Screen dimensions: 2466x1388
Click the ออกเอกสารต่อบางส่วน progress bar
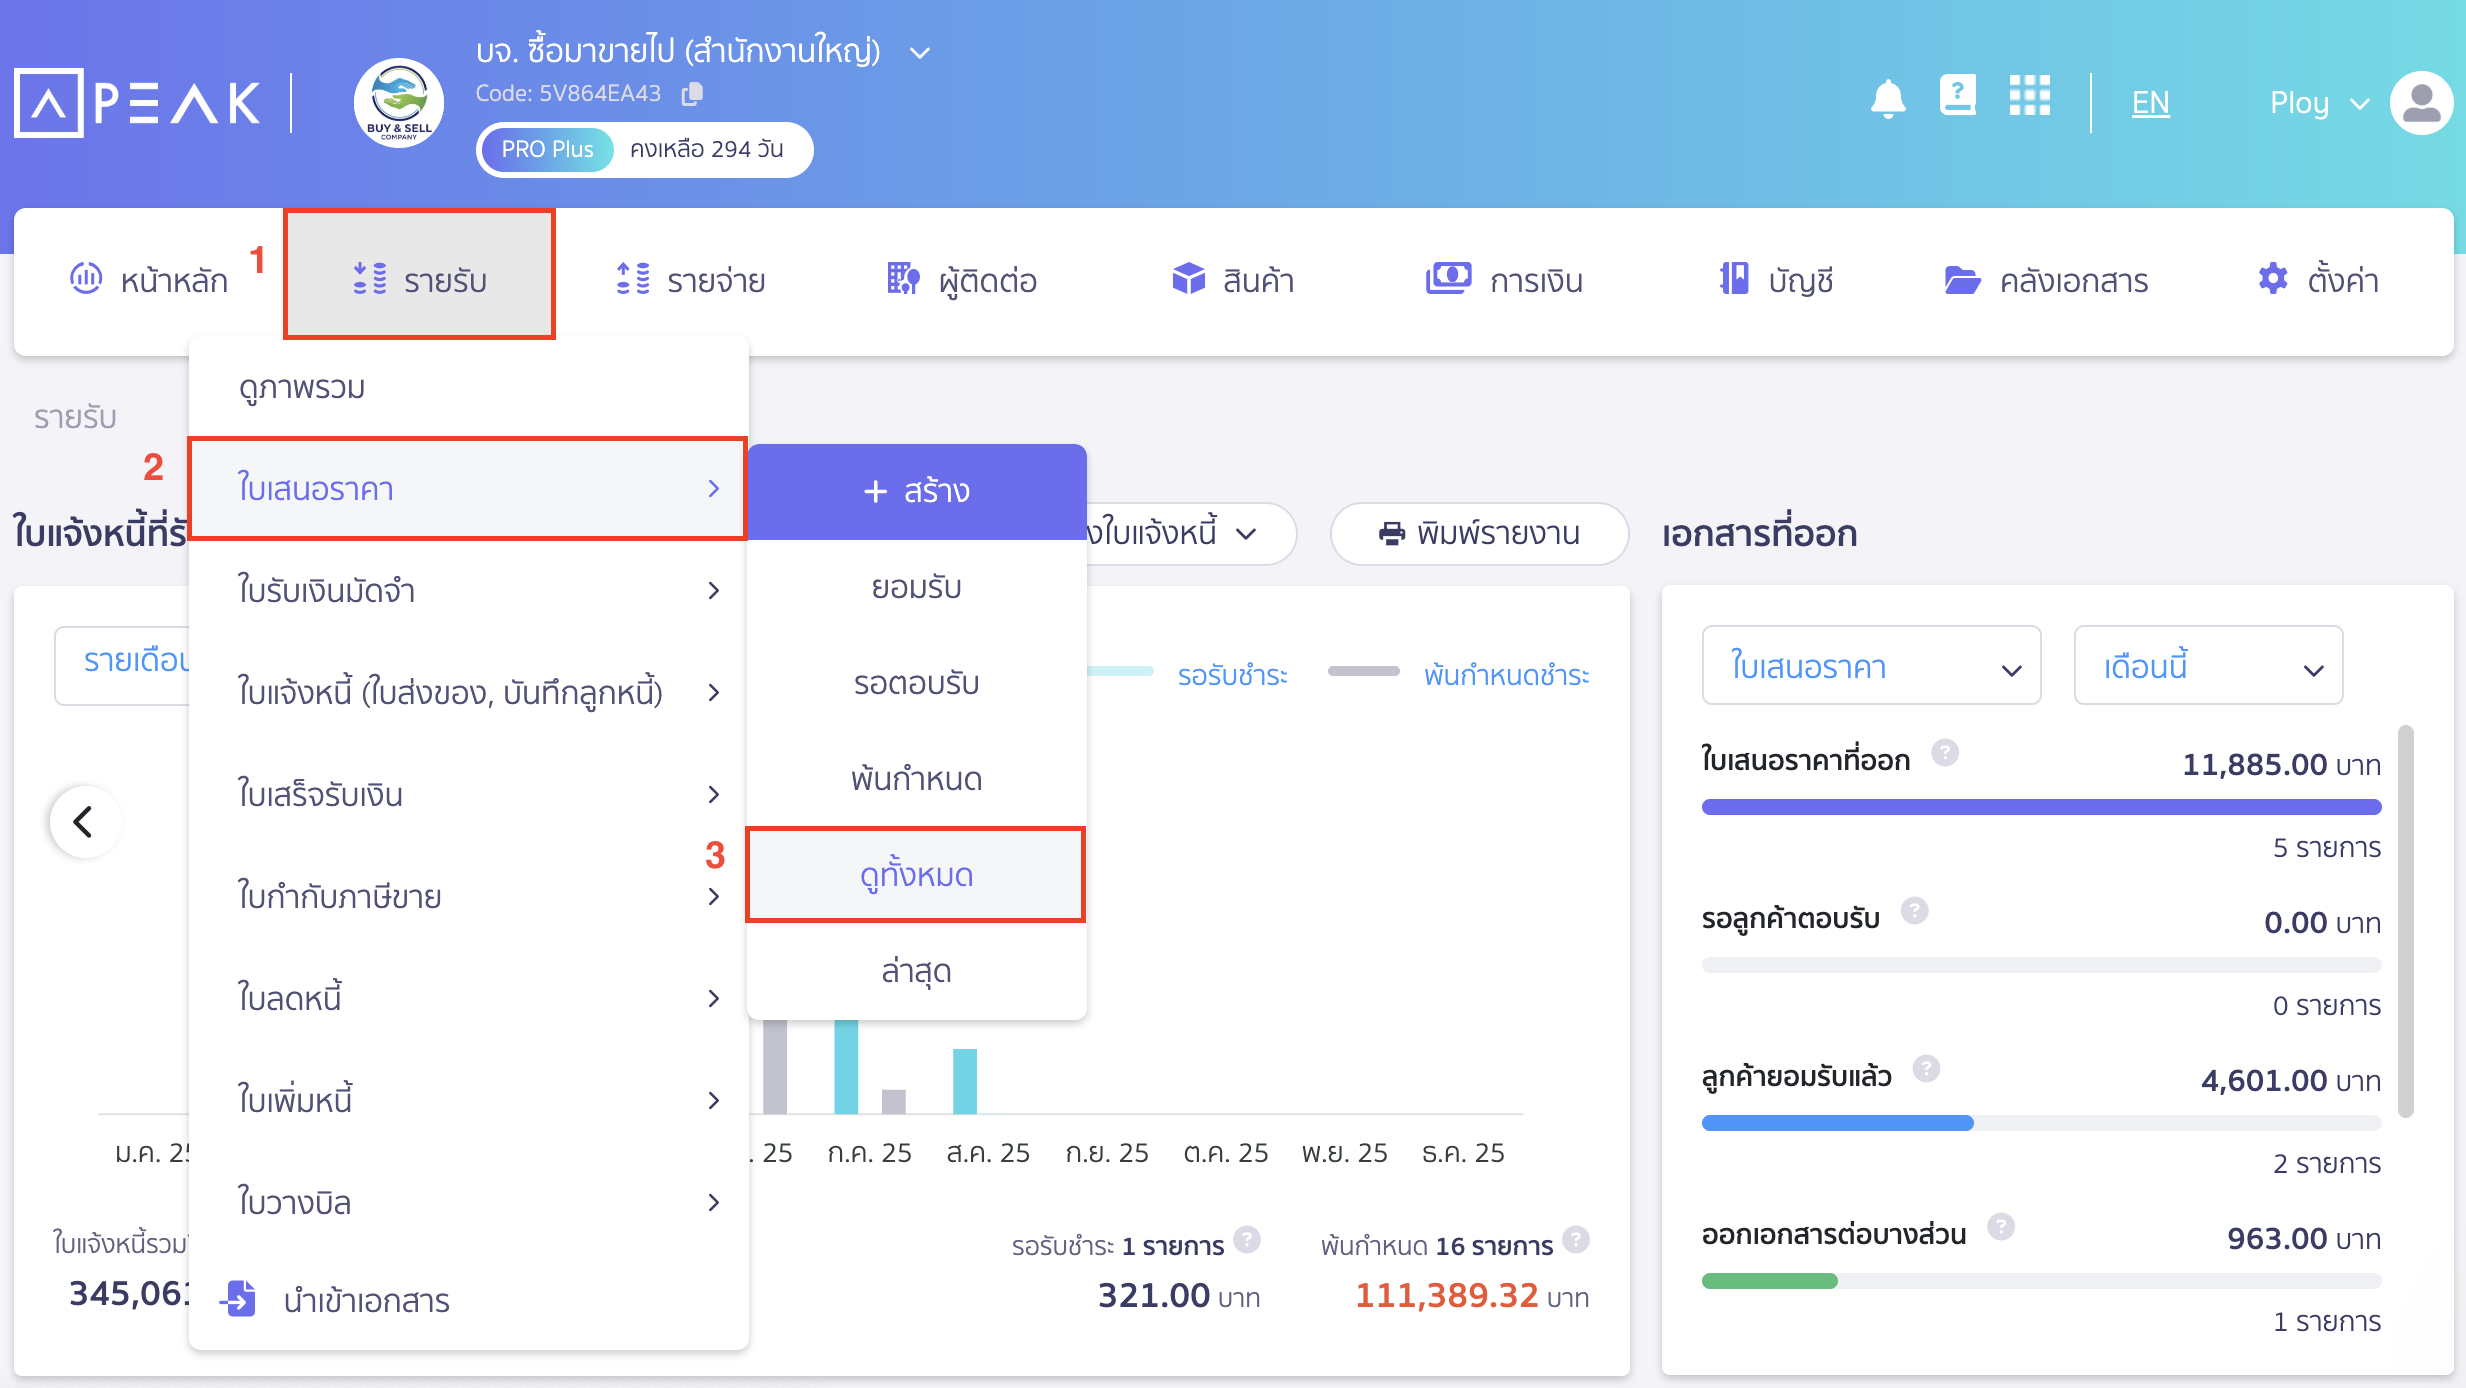2041,1281
